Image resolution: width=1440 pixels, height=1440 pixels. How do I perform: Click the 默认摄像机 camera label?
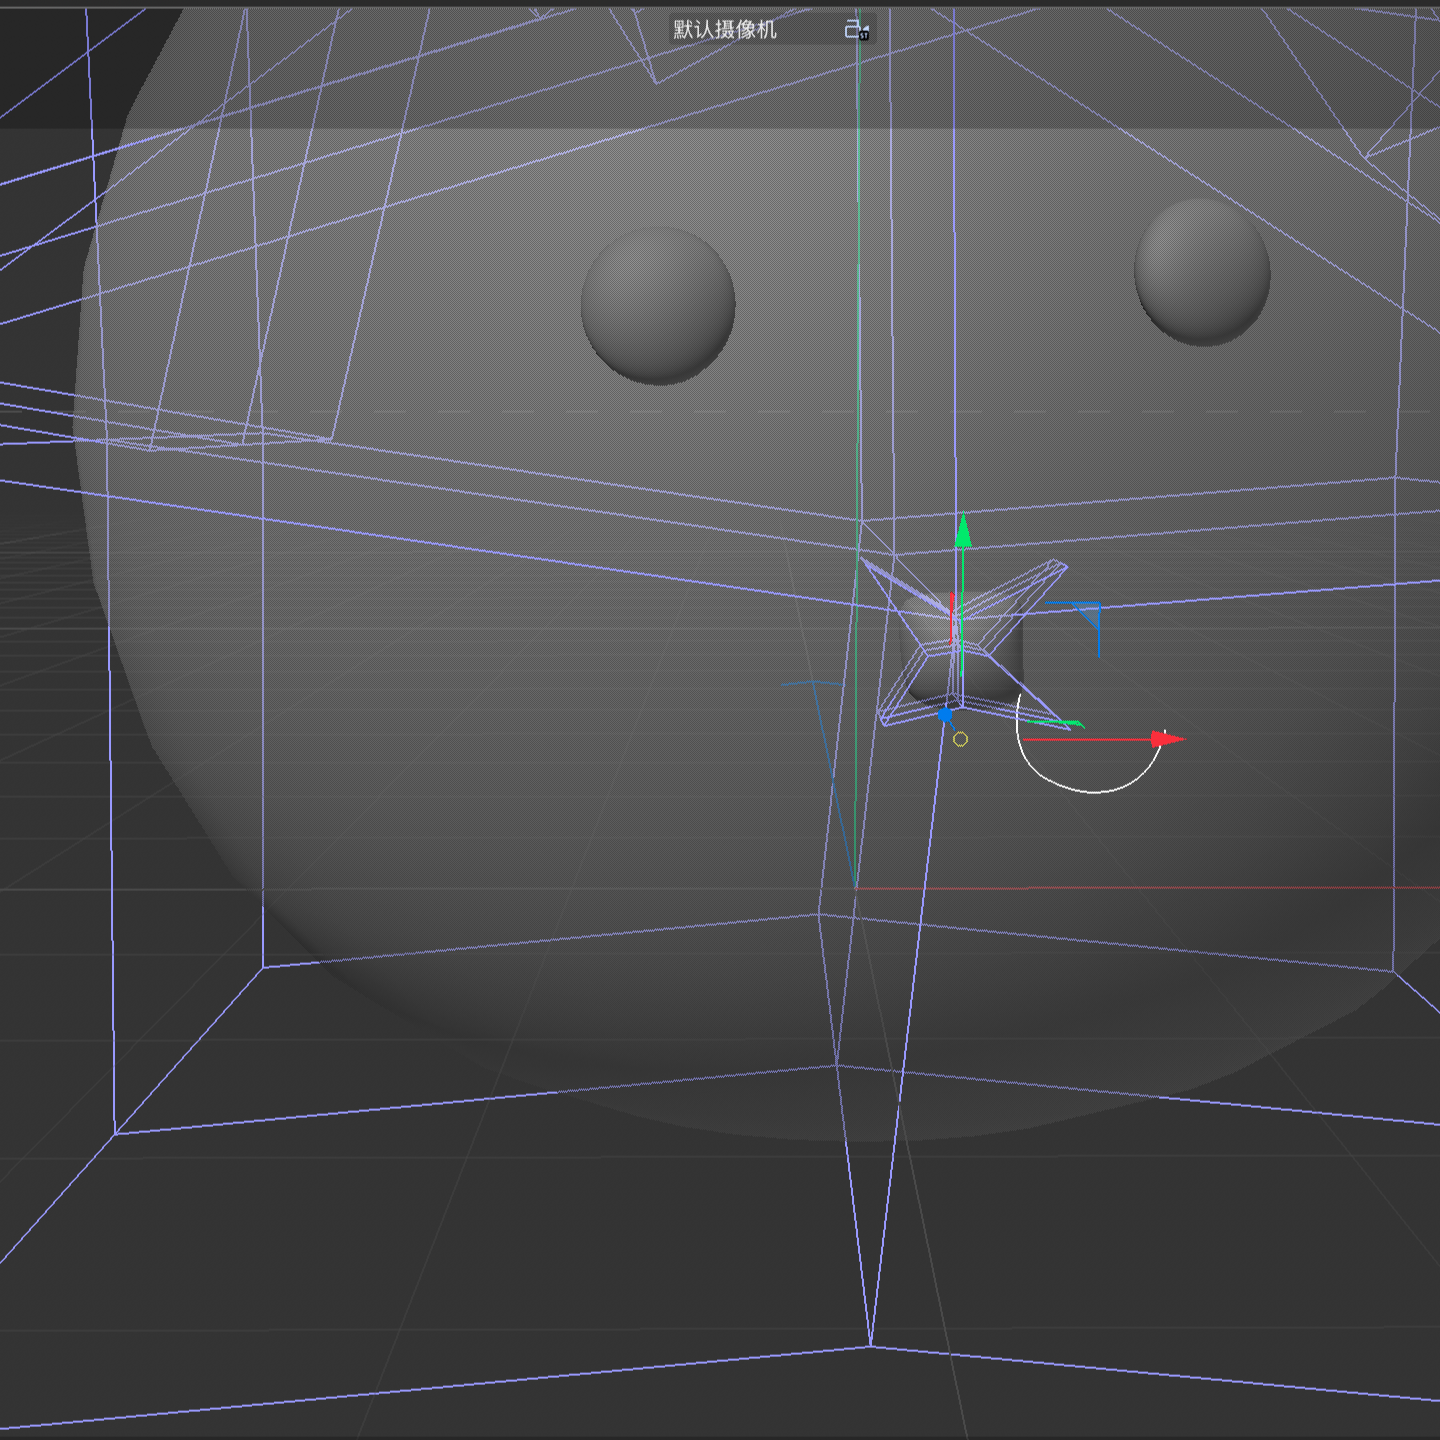[x=725, y=30]
